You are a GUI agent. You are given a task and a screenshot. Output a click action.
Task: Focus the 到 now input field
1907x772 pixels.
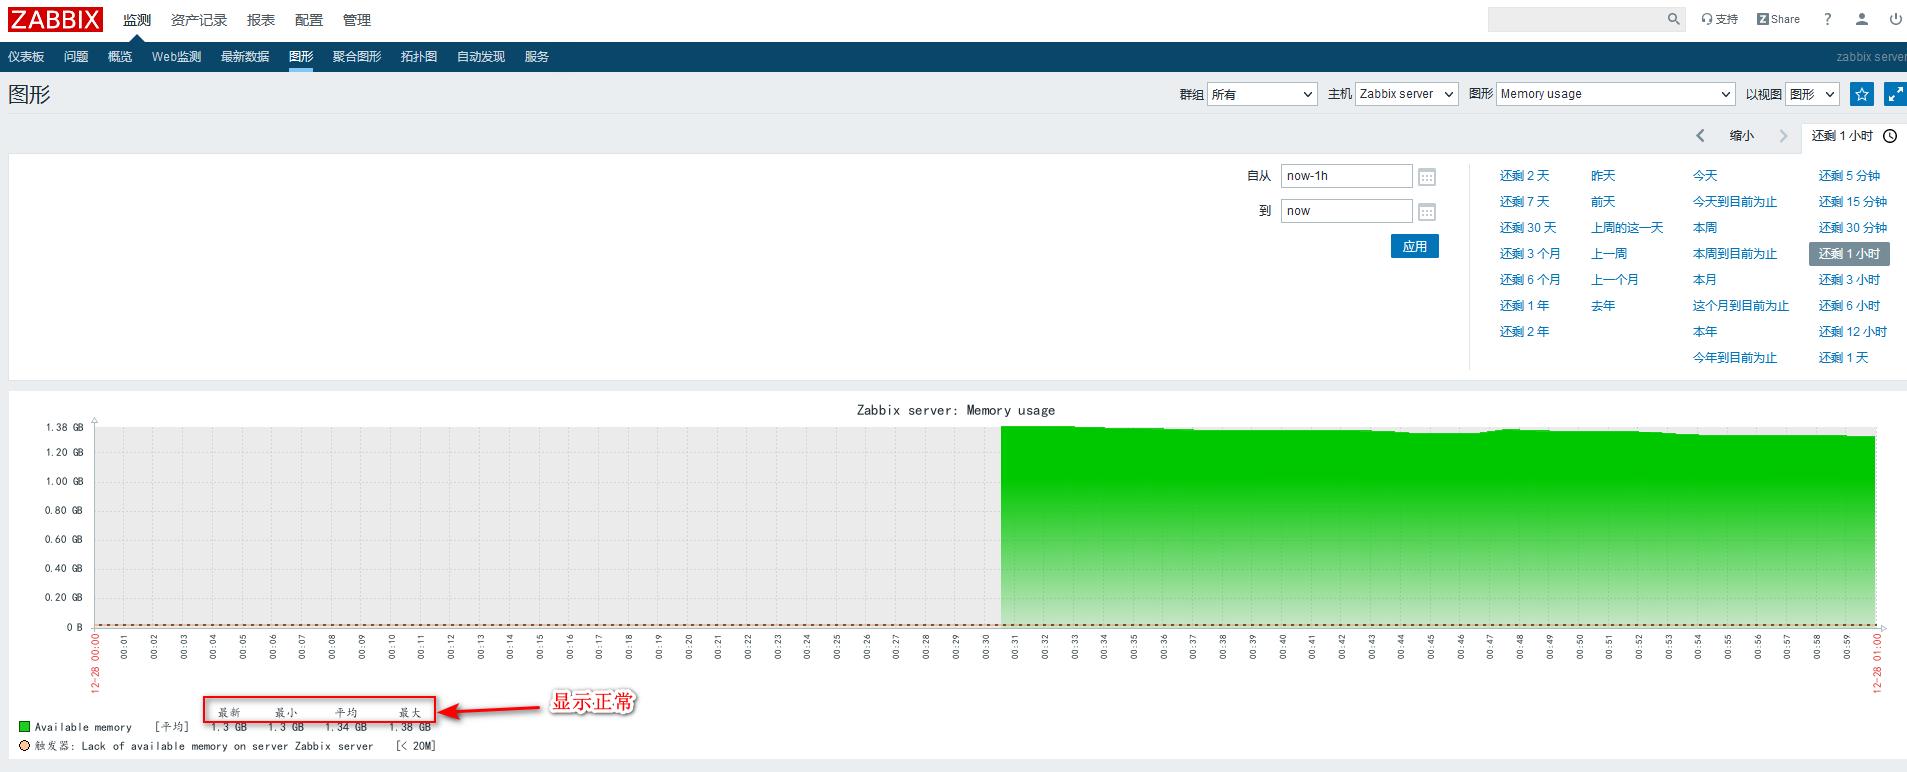coord(1347,211)
